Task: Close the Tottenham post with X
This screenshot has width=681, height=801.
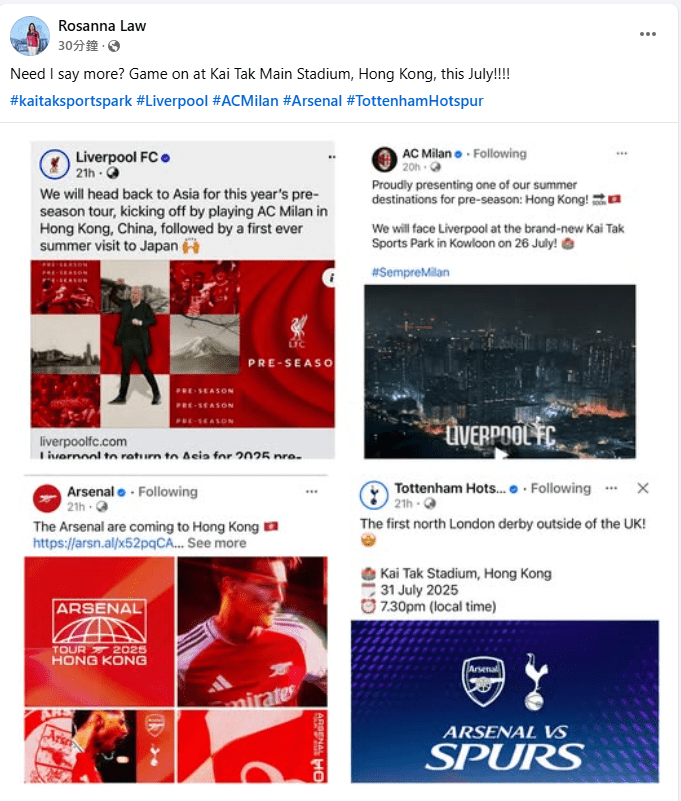Action: click(x=643, y=488)
